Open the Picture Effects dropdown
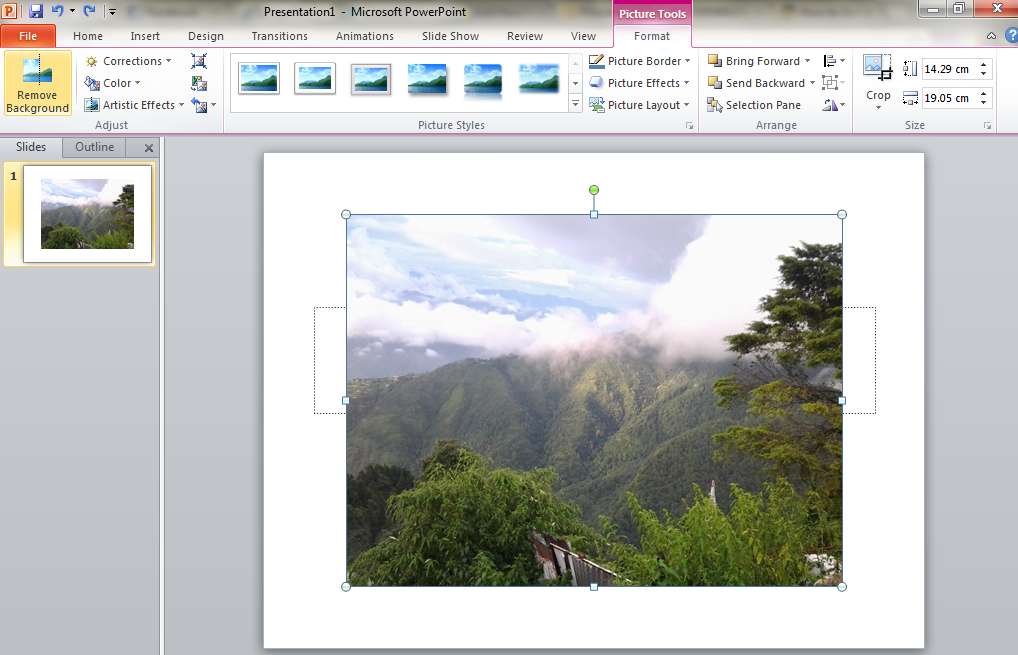The image size is (1018, 655). point(639,83)
